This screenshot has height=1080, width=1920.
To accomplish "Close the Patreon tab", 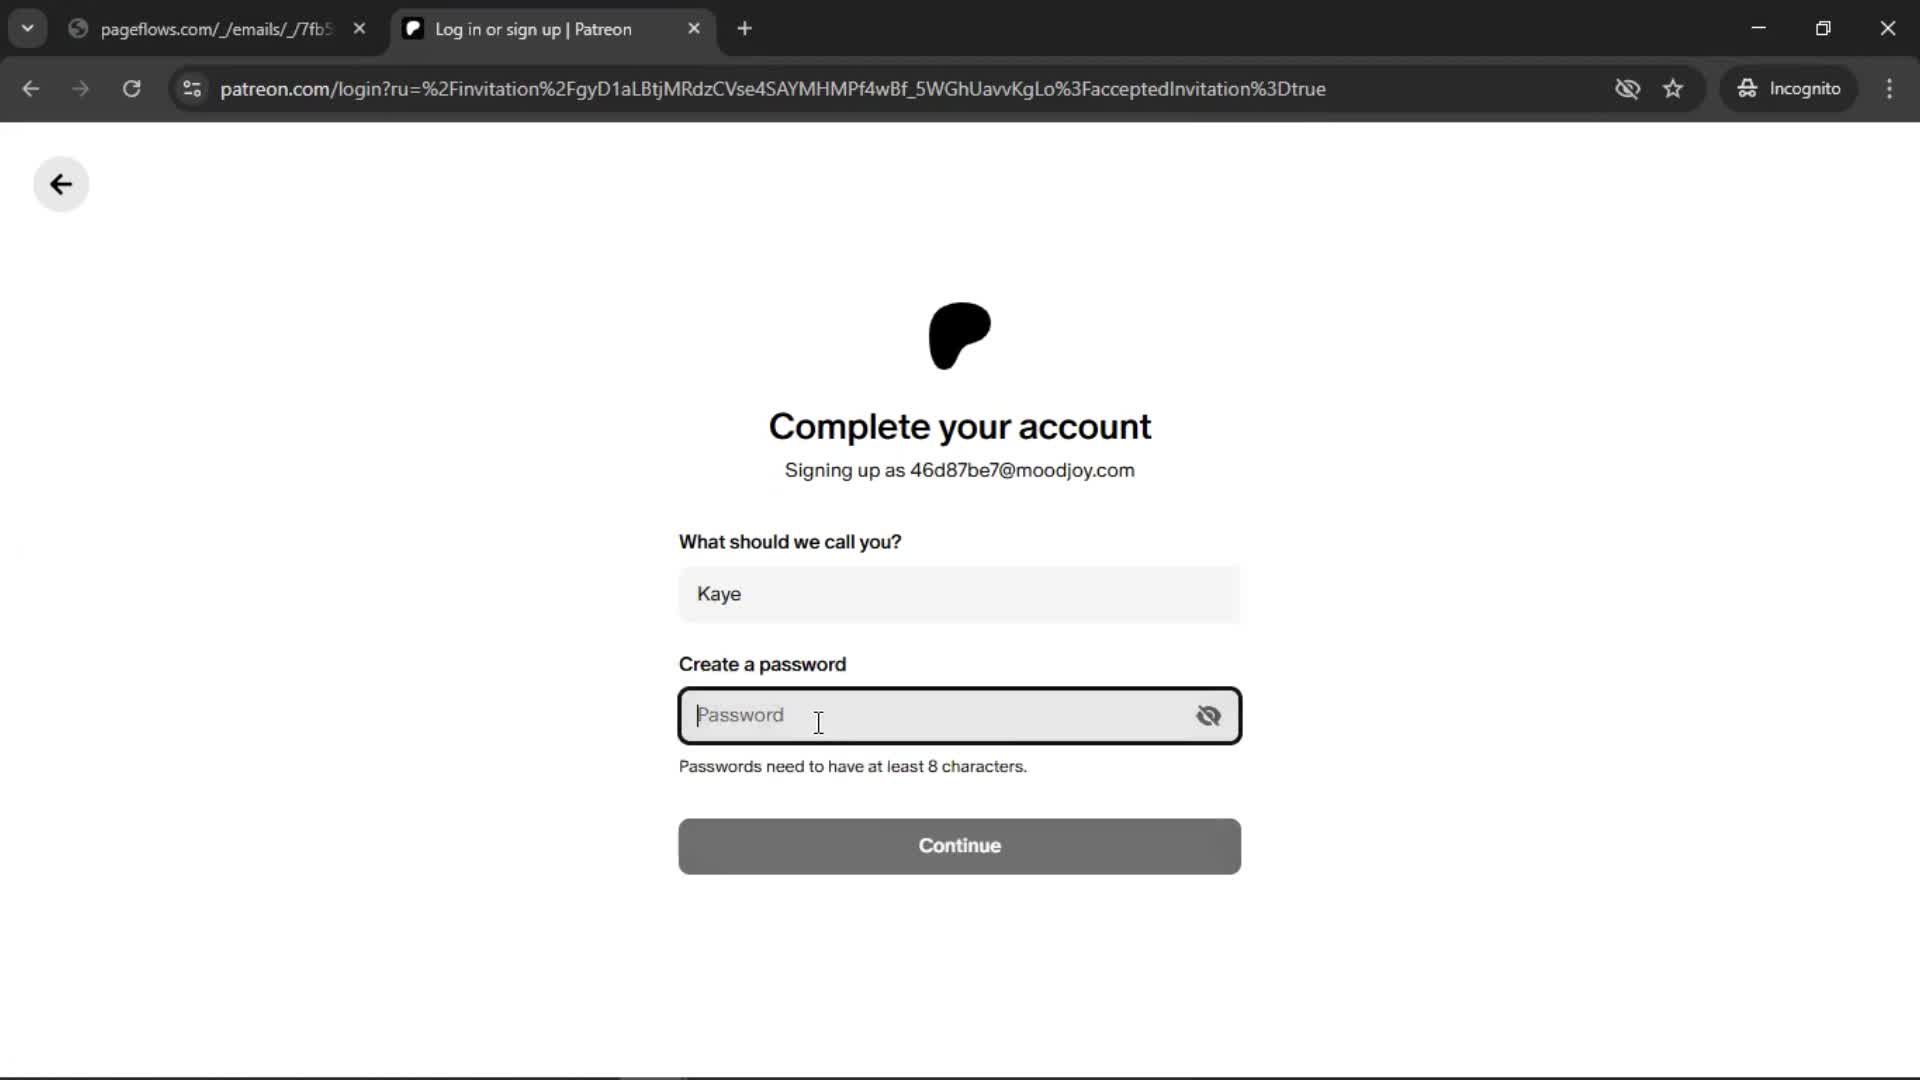I will 694,29.
